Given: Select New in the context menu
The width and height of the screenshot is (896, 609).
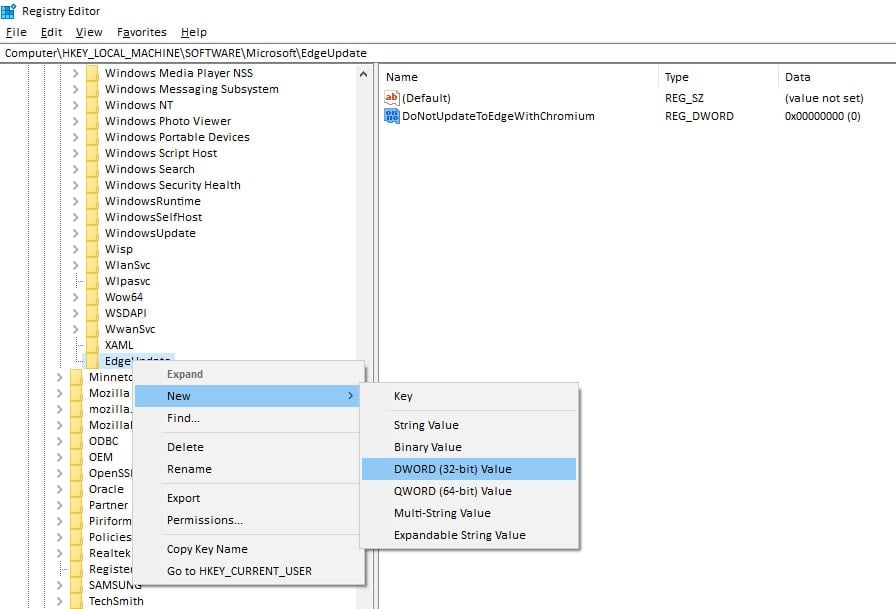Looking at the screenshot, I should click(248, 396).
